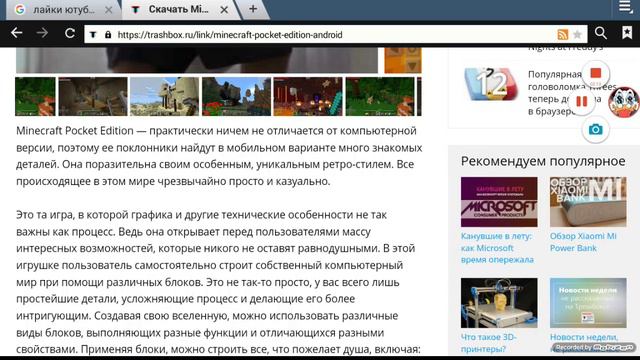640x360 pixels.
Task: Open the 'Новости недели' article image
Action: coord(588,303)
